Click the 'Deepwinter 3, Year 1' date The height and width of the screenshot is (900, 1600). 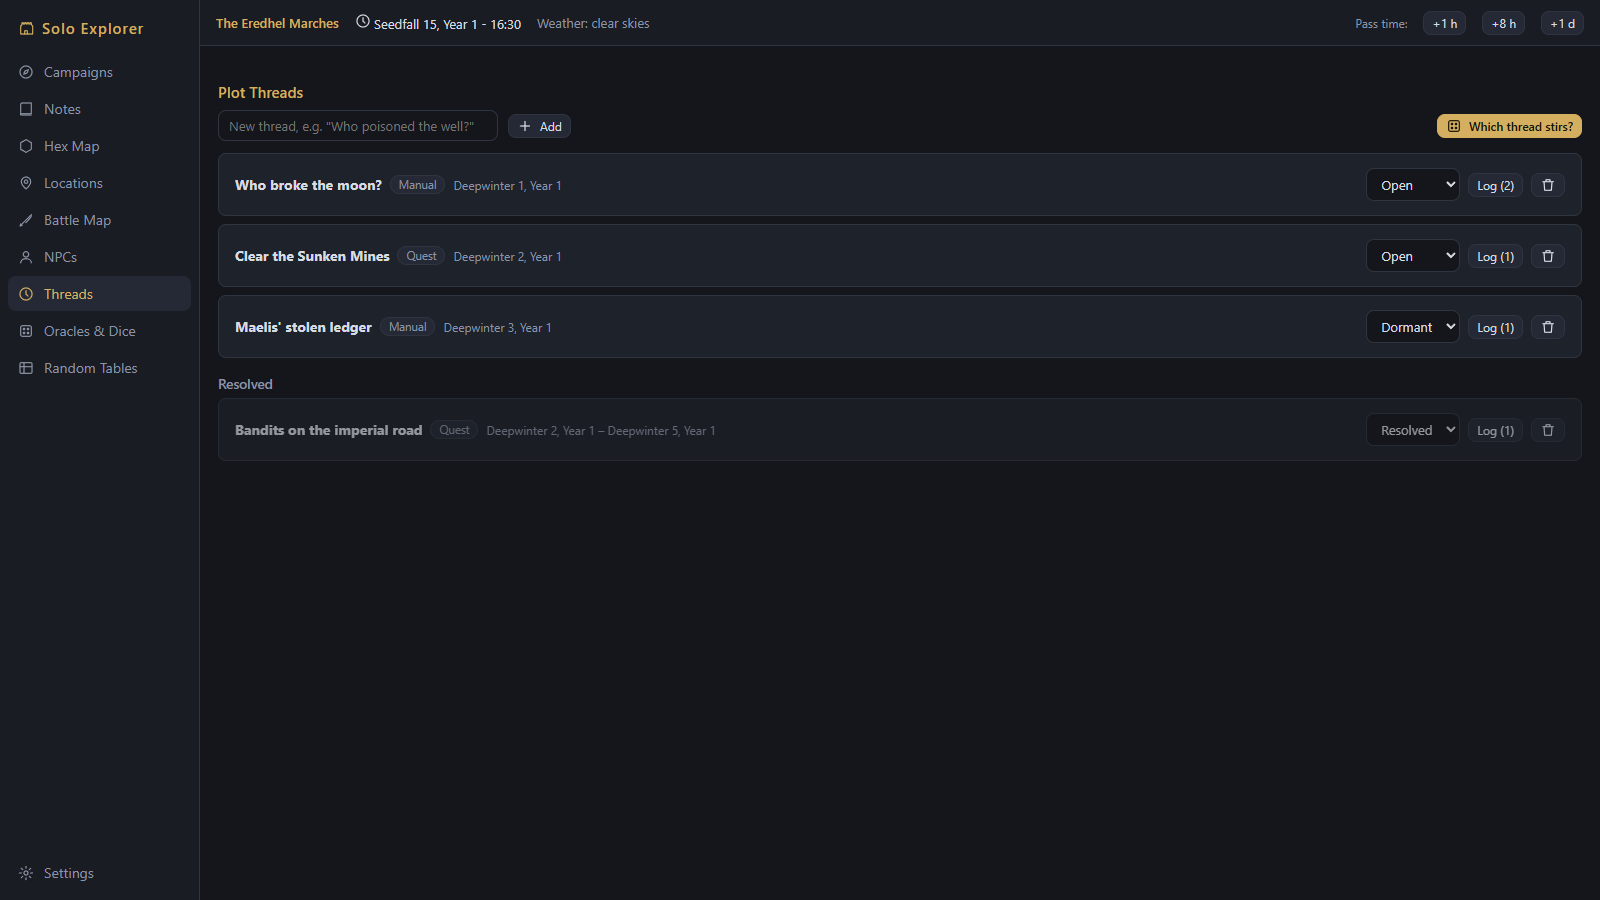[x=497, y=328]
